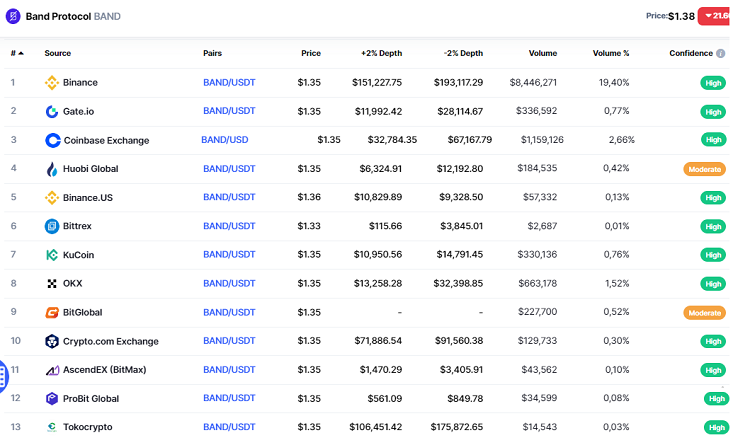Click the Crypto.com Exchange logo icon
This screenshot has width=750, height=445.
[52, 342]
